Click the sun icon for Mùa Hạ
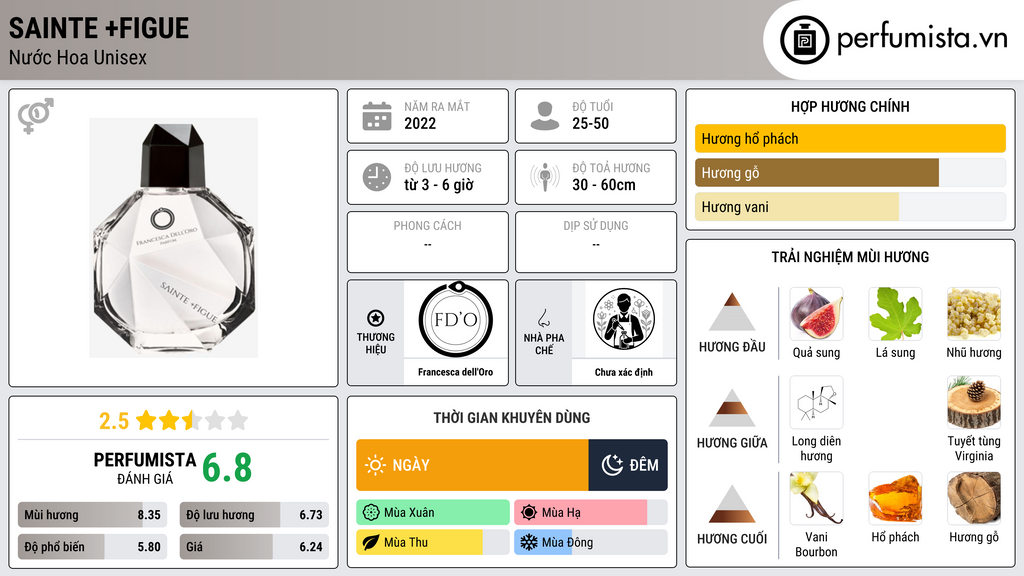 [x=529, y=513]
